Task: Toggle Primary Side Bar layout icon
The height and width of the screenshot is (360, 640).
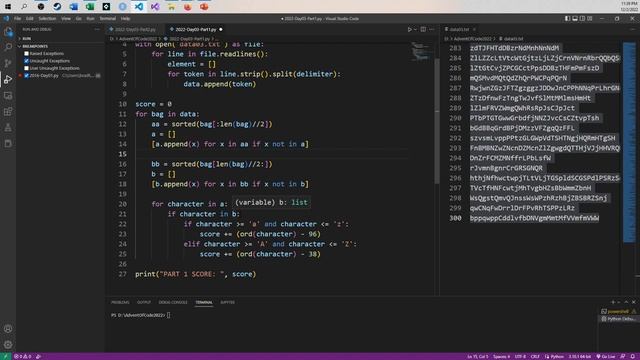Action: point(567,18)
